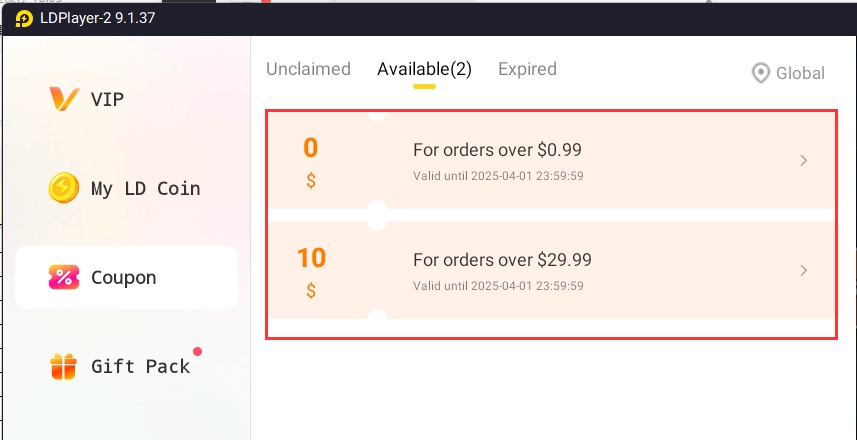Switch to the Unclaimed tab
This screenshot has height=440, width=857.
pos(308,69)
